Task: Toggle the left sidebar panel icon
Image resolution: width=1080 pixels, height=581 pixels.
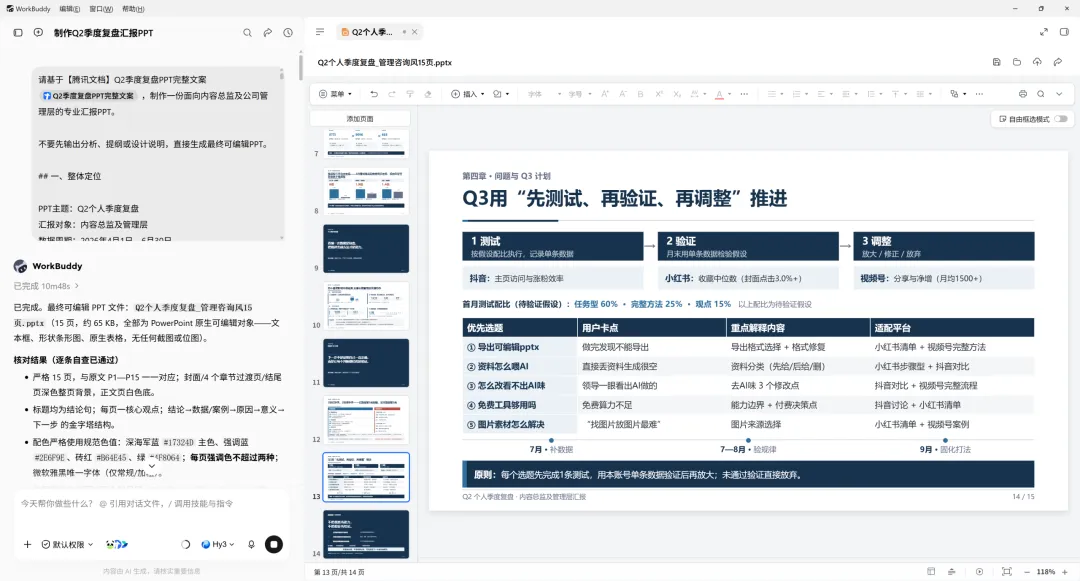Action: 18,32
